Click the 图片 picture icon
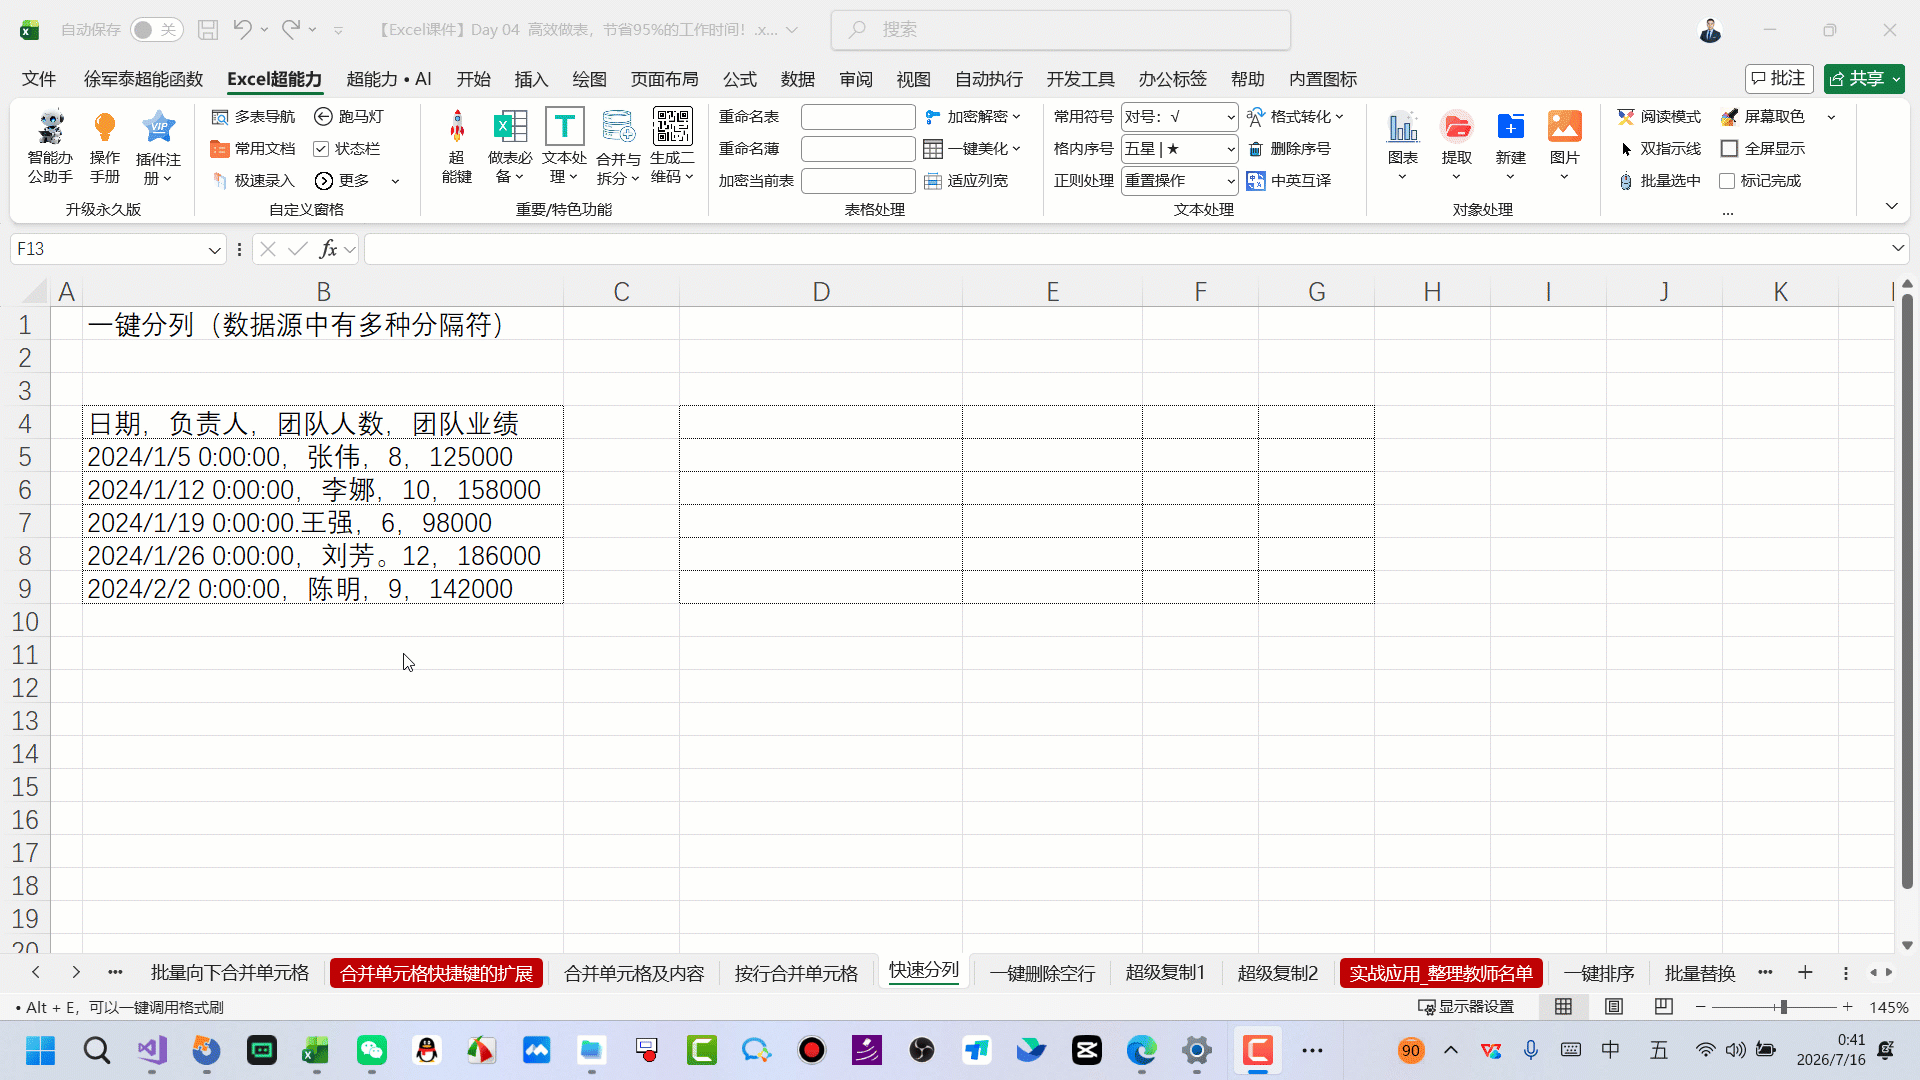 click(x=1565, y=147)
